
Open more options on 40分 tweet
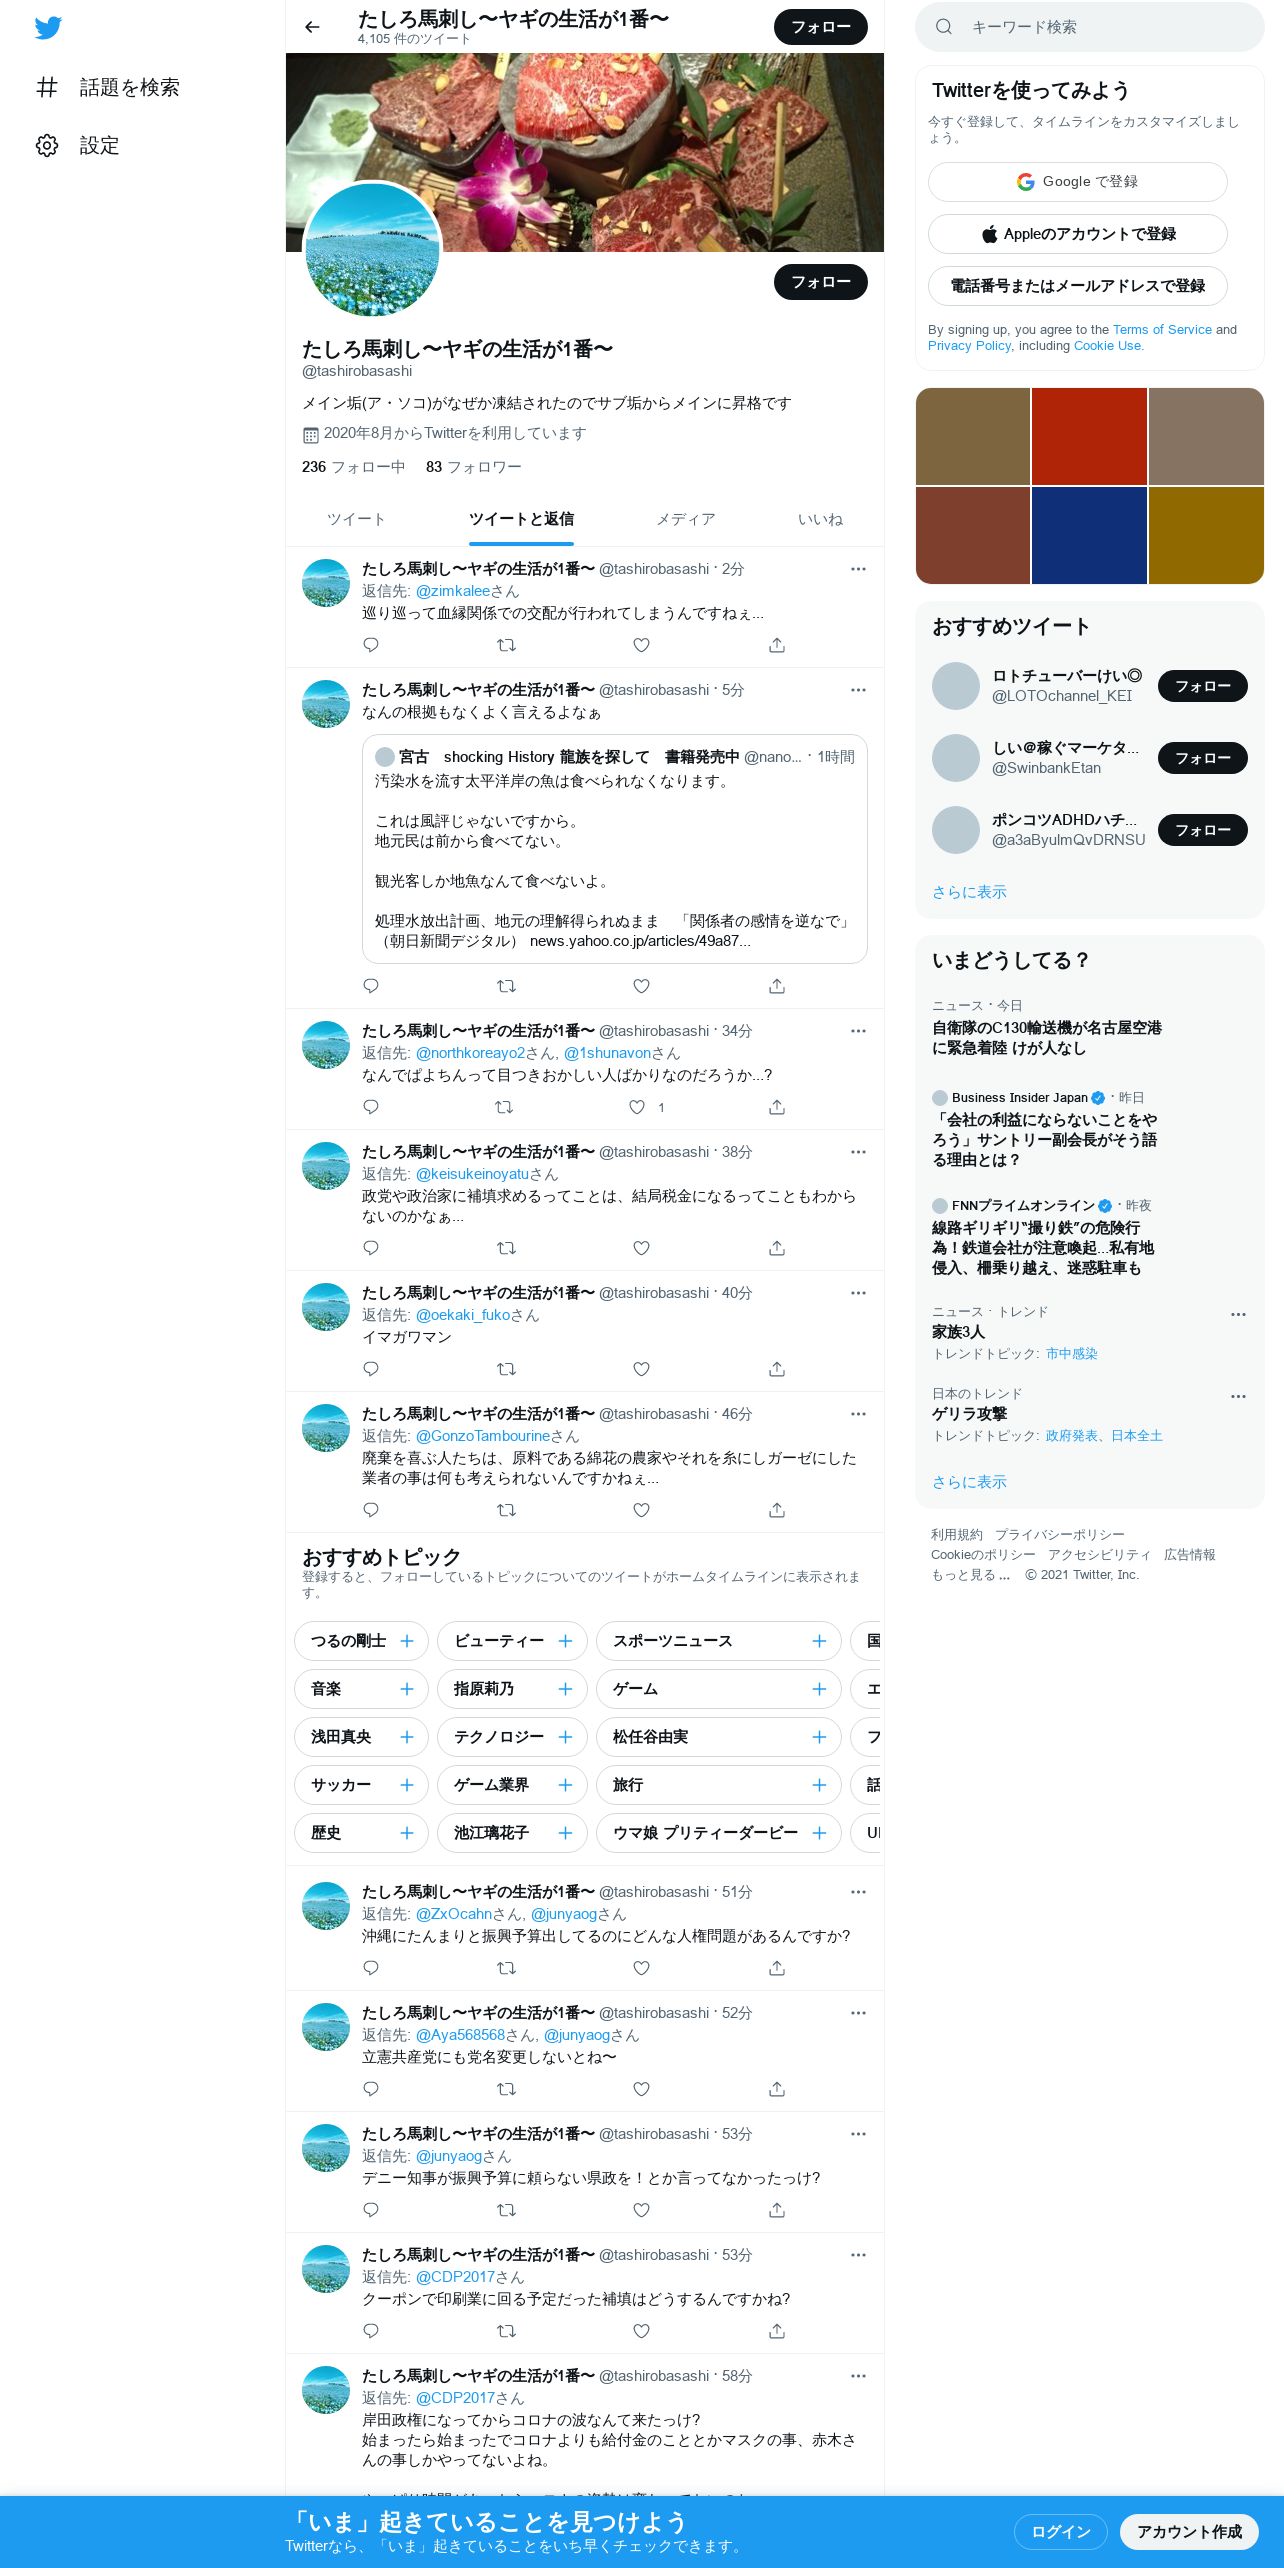click(x=858, y=1293)
